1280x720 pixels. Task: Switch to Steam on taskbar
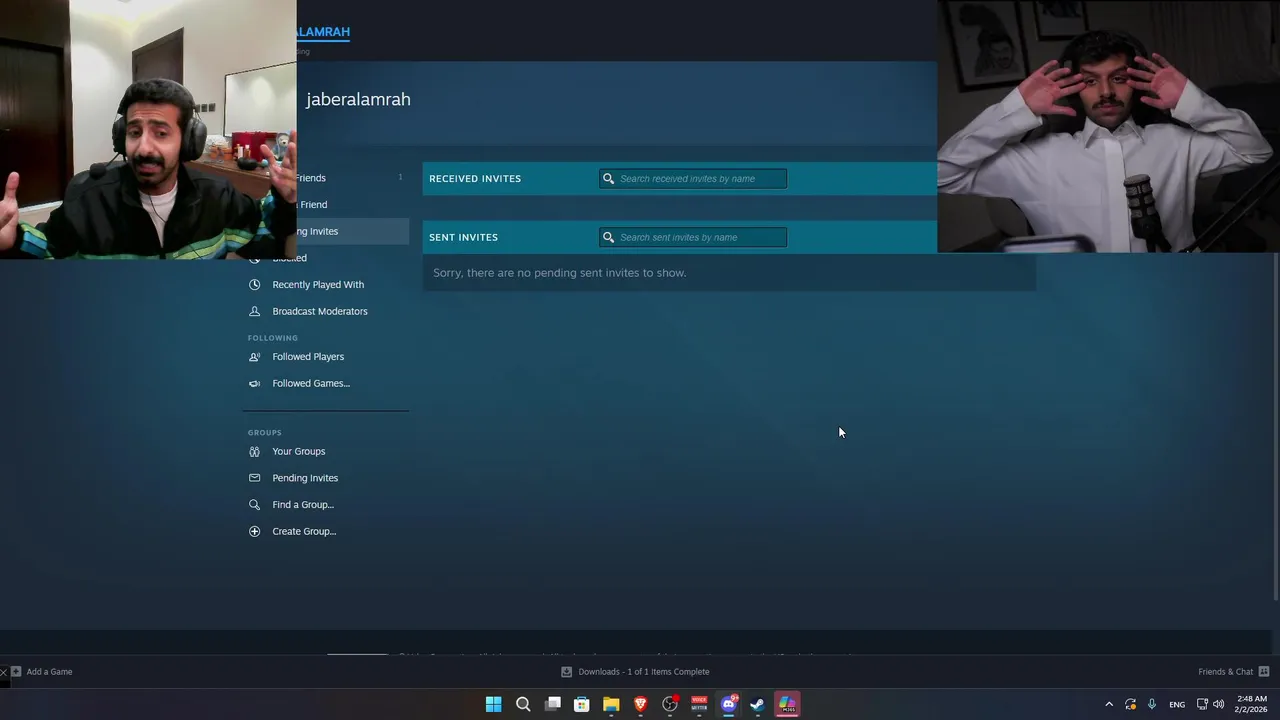coord(758,704)
